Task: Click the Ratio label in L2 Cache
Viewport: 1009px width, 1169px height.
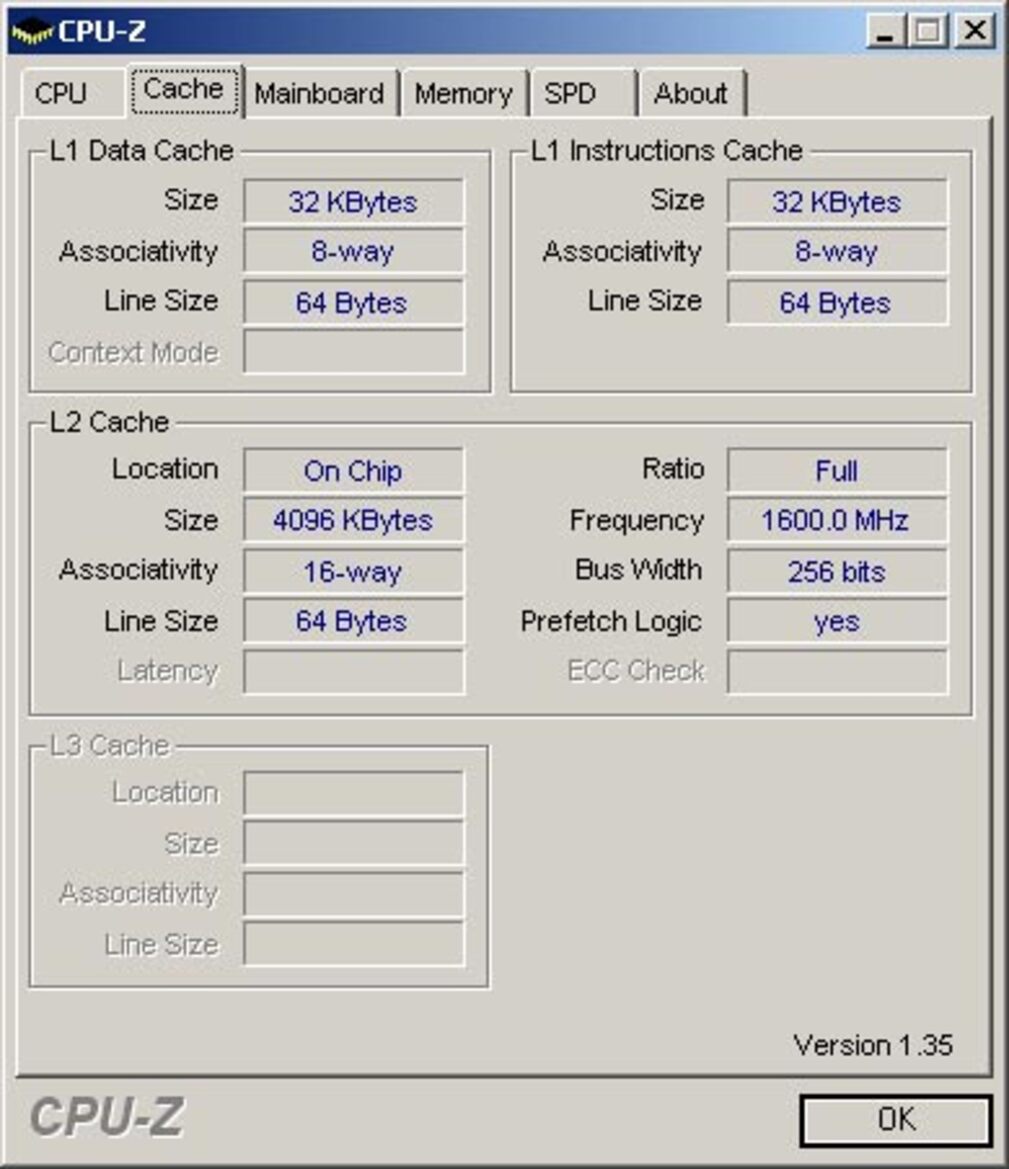Action: [x=673, y=469]
